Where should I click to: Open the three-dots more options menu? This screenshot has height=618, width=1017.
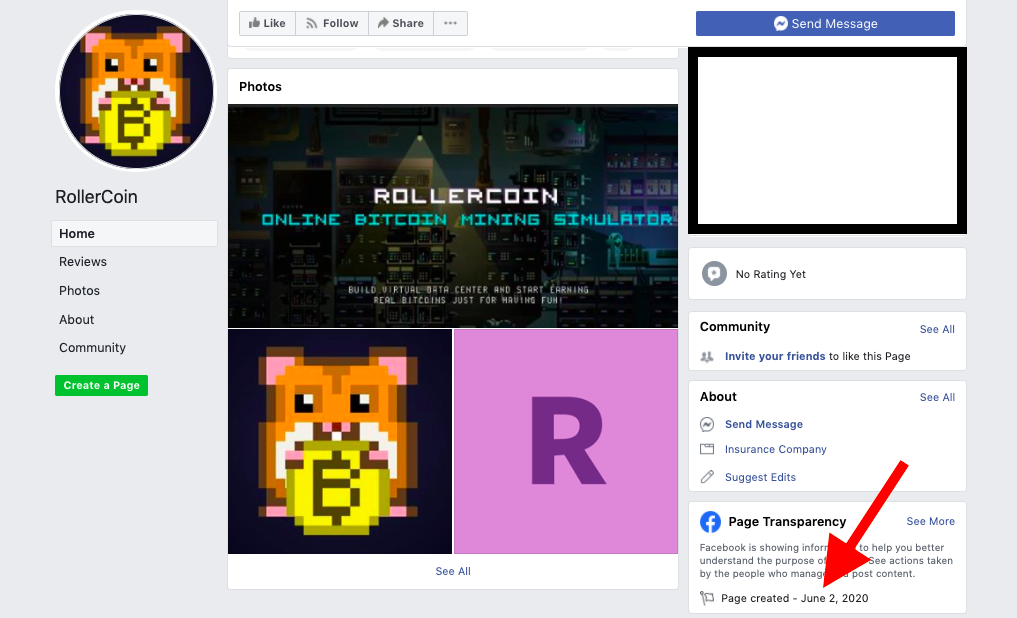tap(450, 23)
